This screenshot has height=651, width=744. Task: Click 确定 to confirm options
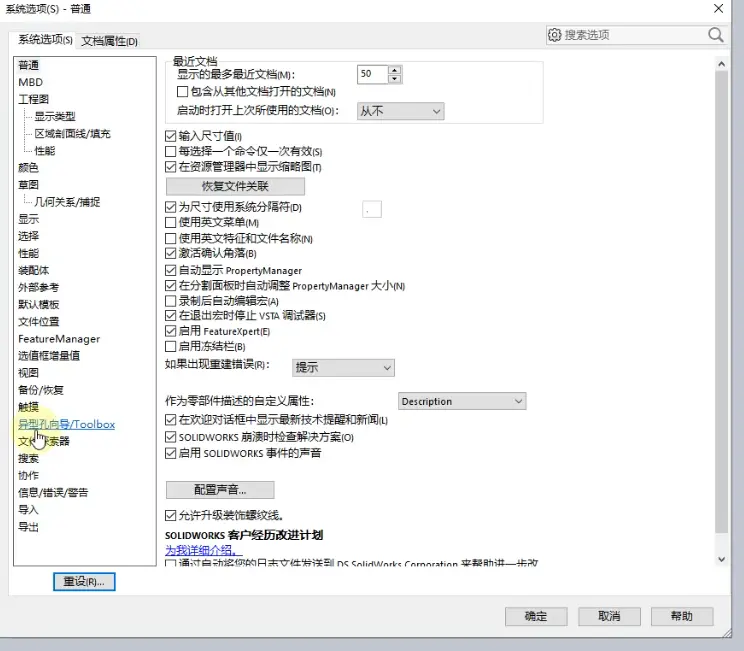(536, 616)
